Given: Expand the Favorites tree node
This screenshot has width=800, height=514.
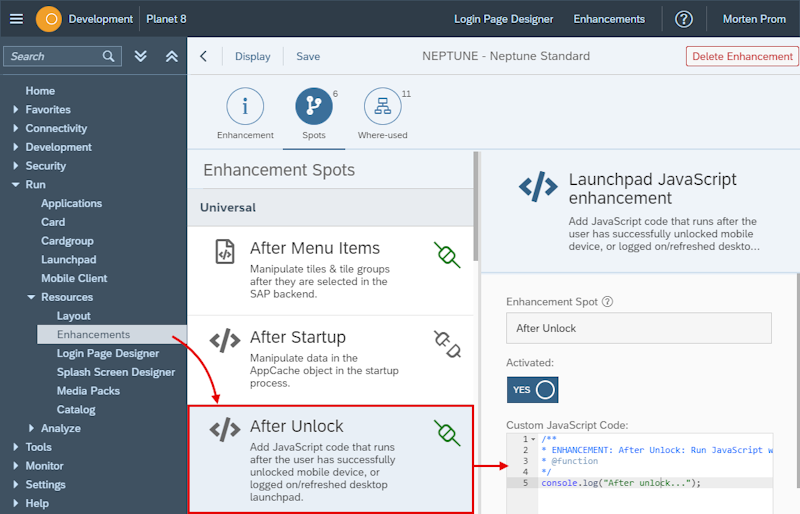Looking at the screenshot, I should click(16, 109).
